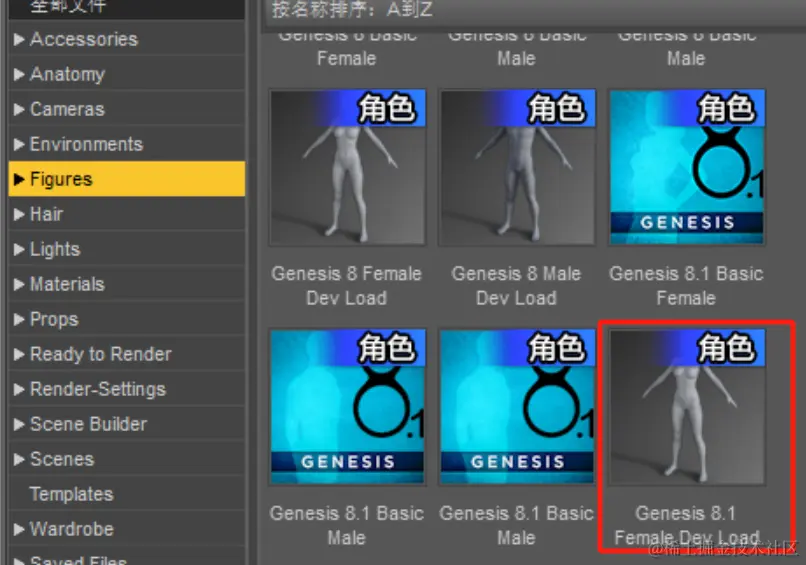806x565 pixels.
Task: Select the Anatomy category label
Action: point(67,75)
